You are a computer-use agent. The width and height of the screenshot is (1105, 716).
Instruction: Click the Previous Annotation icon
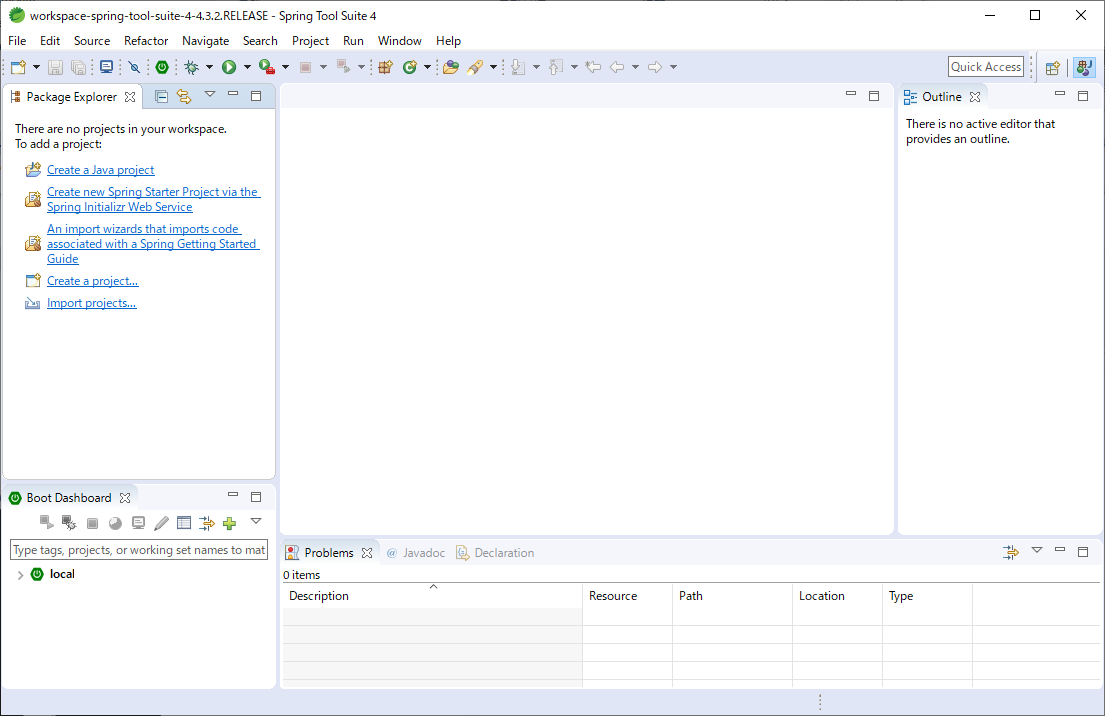pyautogui.click(x=555, y=67)
